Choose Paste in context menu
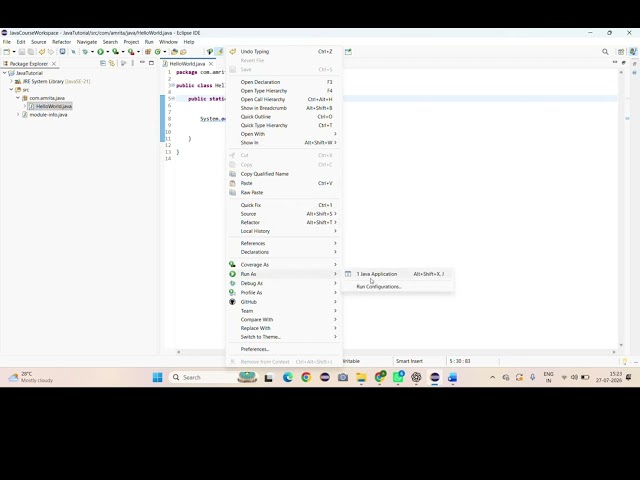Screen dimensions: 640x480 [x=284, y=183]
